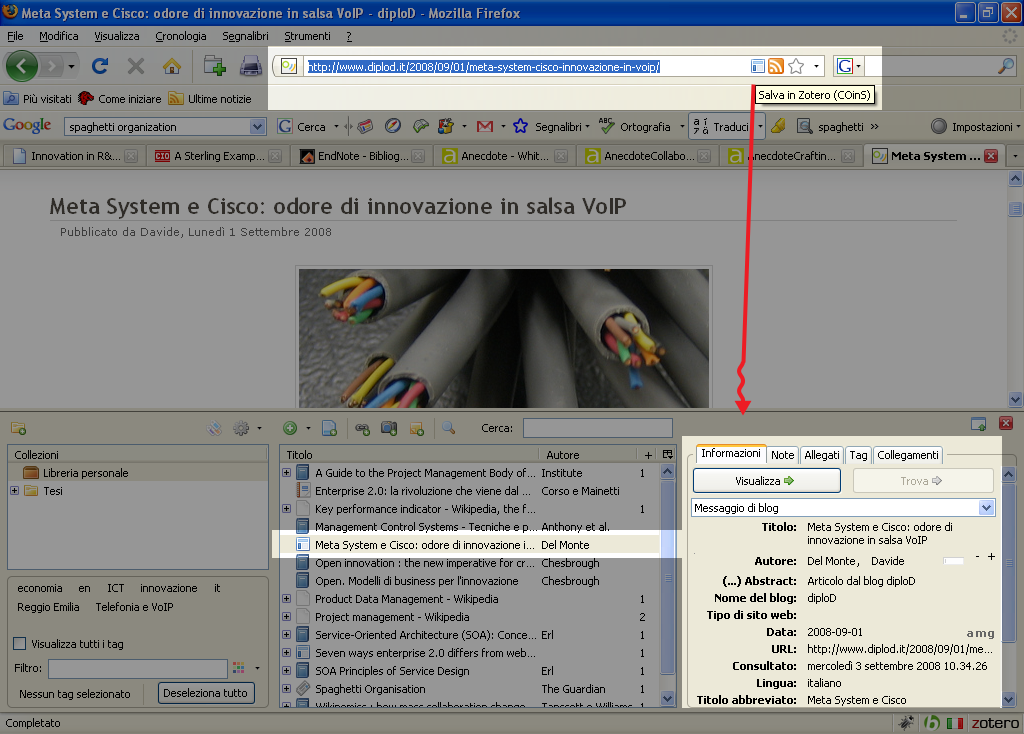The height and width of the screenshot is (734, 1024).
Task: Open the 'Più visitati' bookmark
Action: 38,99
